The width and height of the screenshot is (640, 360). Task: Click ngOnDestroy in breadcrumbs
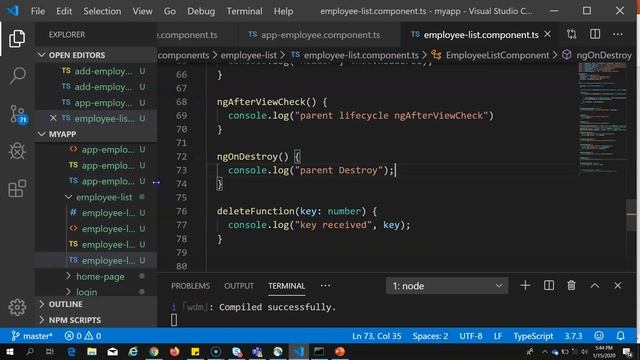coord(604,55)
